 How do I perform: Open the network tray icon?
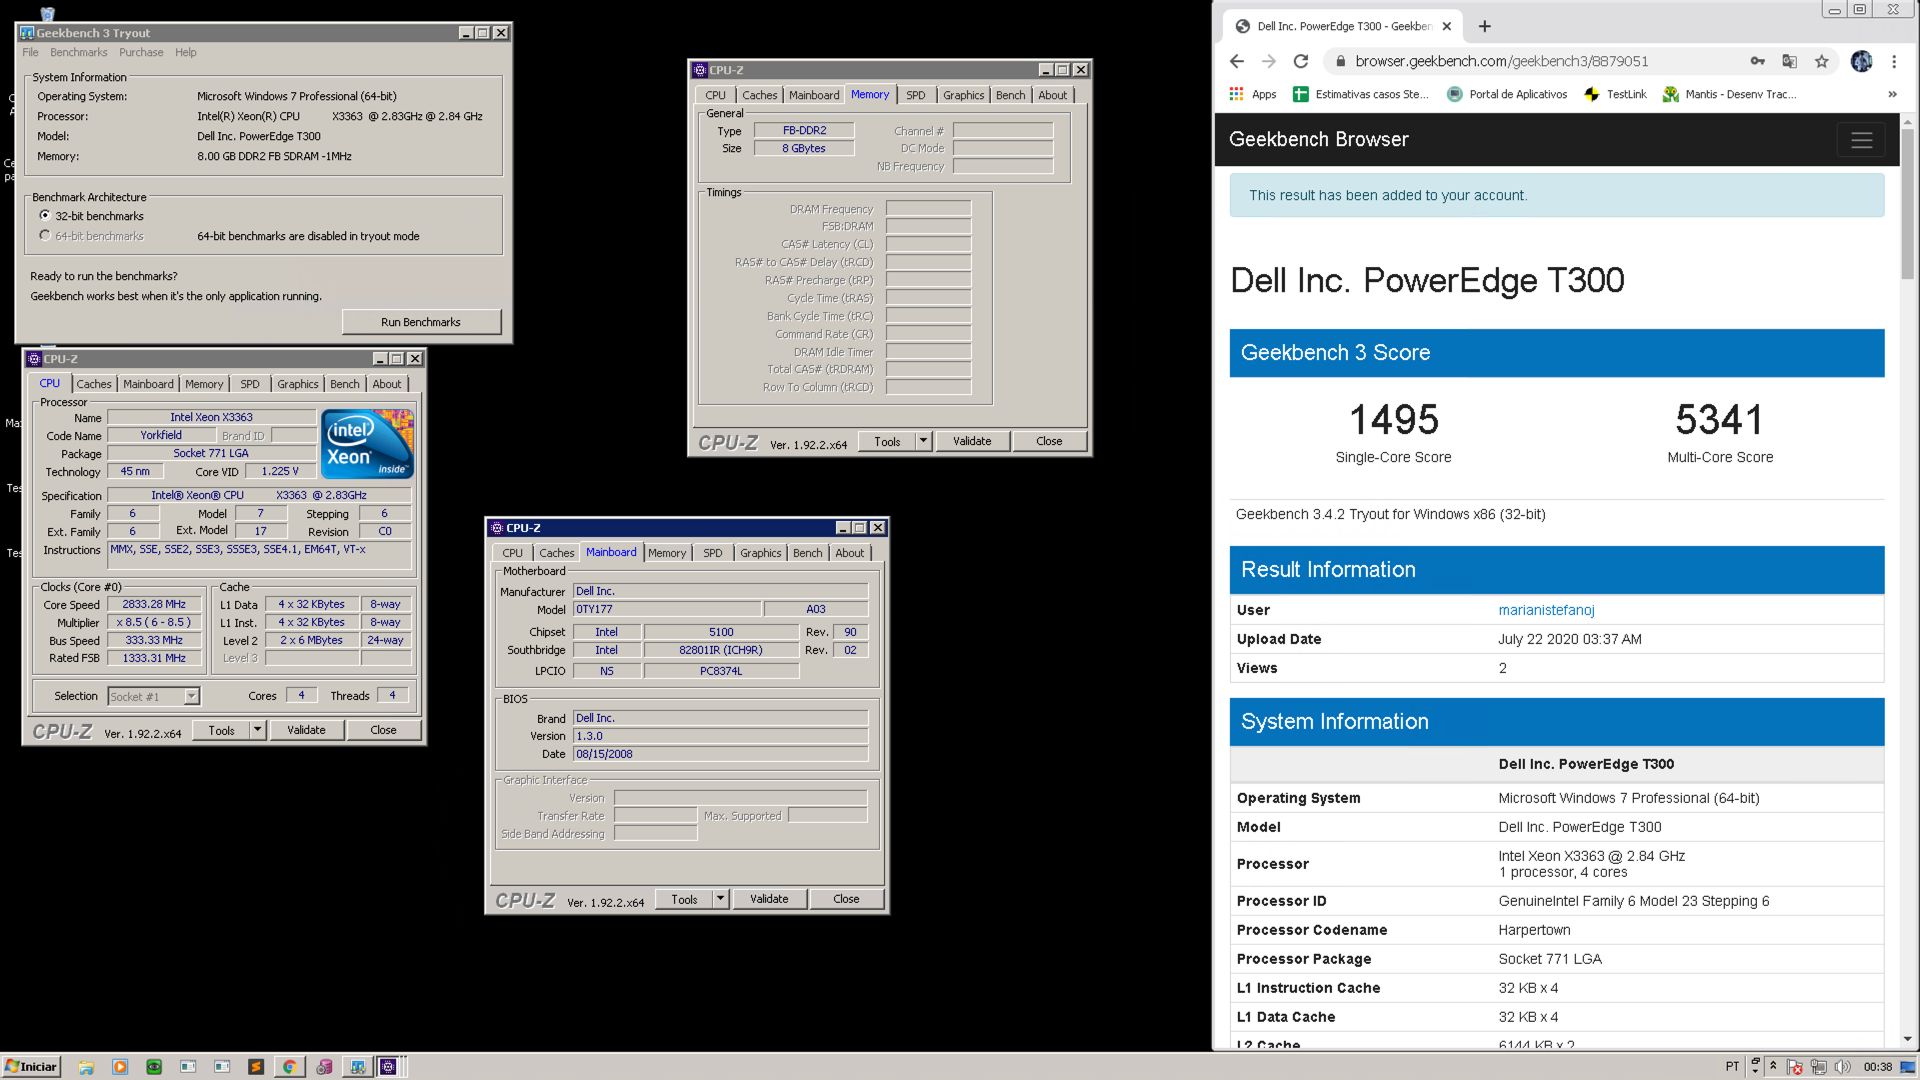1819,1067
